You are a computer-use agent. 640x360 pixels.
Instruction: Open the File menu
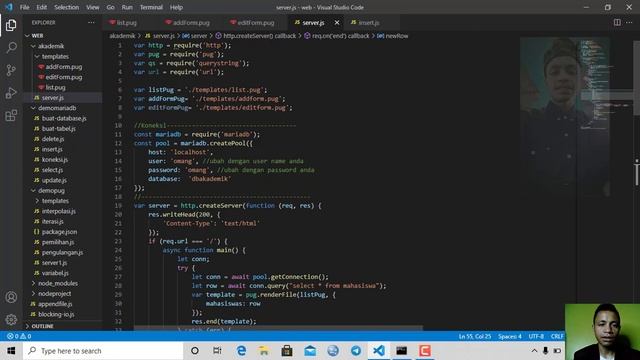point(24,7)
